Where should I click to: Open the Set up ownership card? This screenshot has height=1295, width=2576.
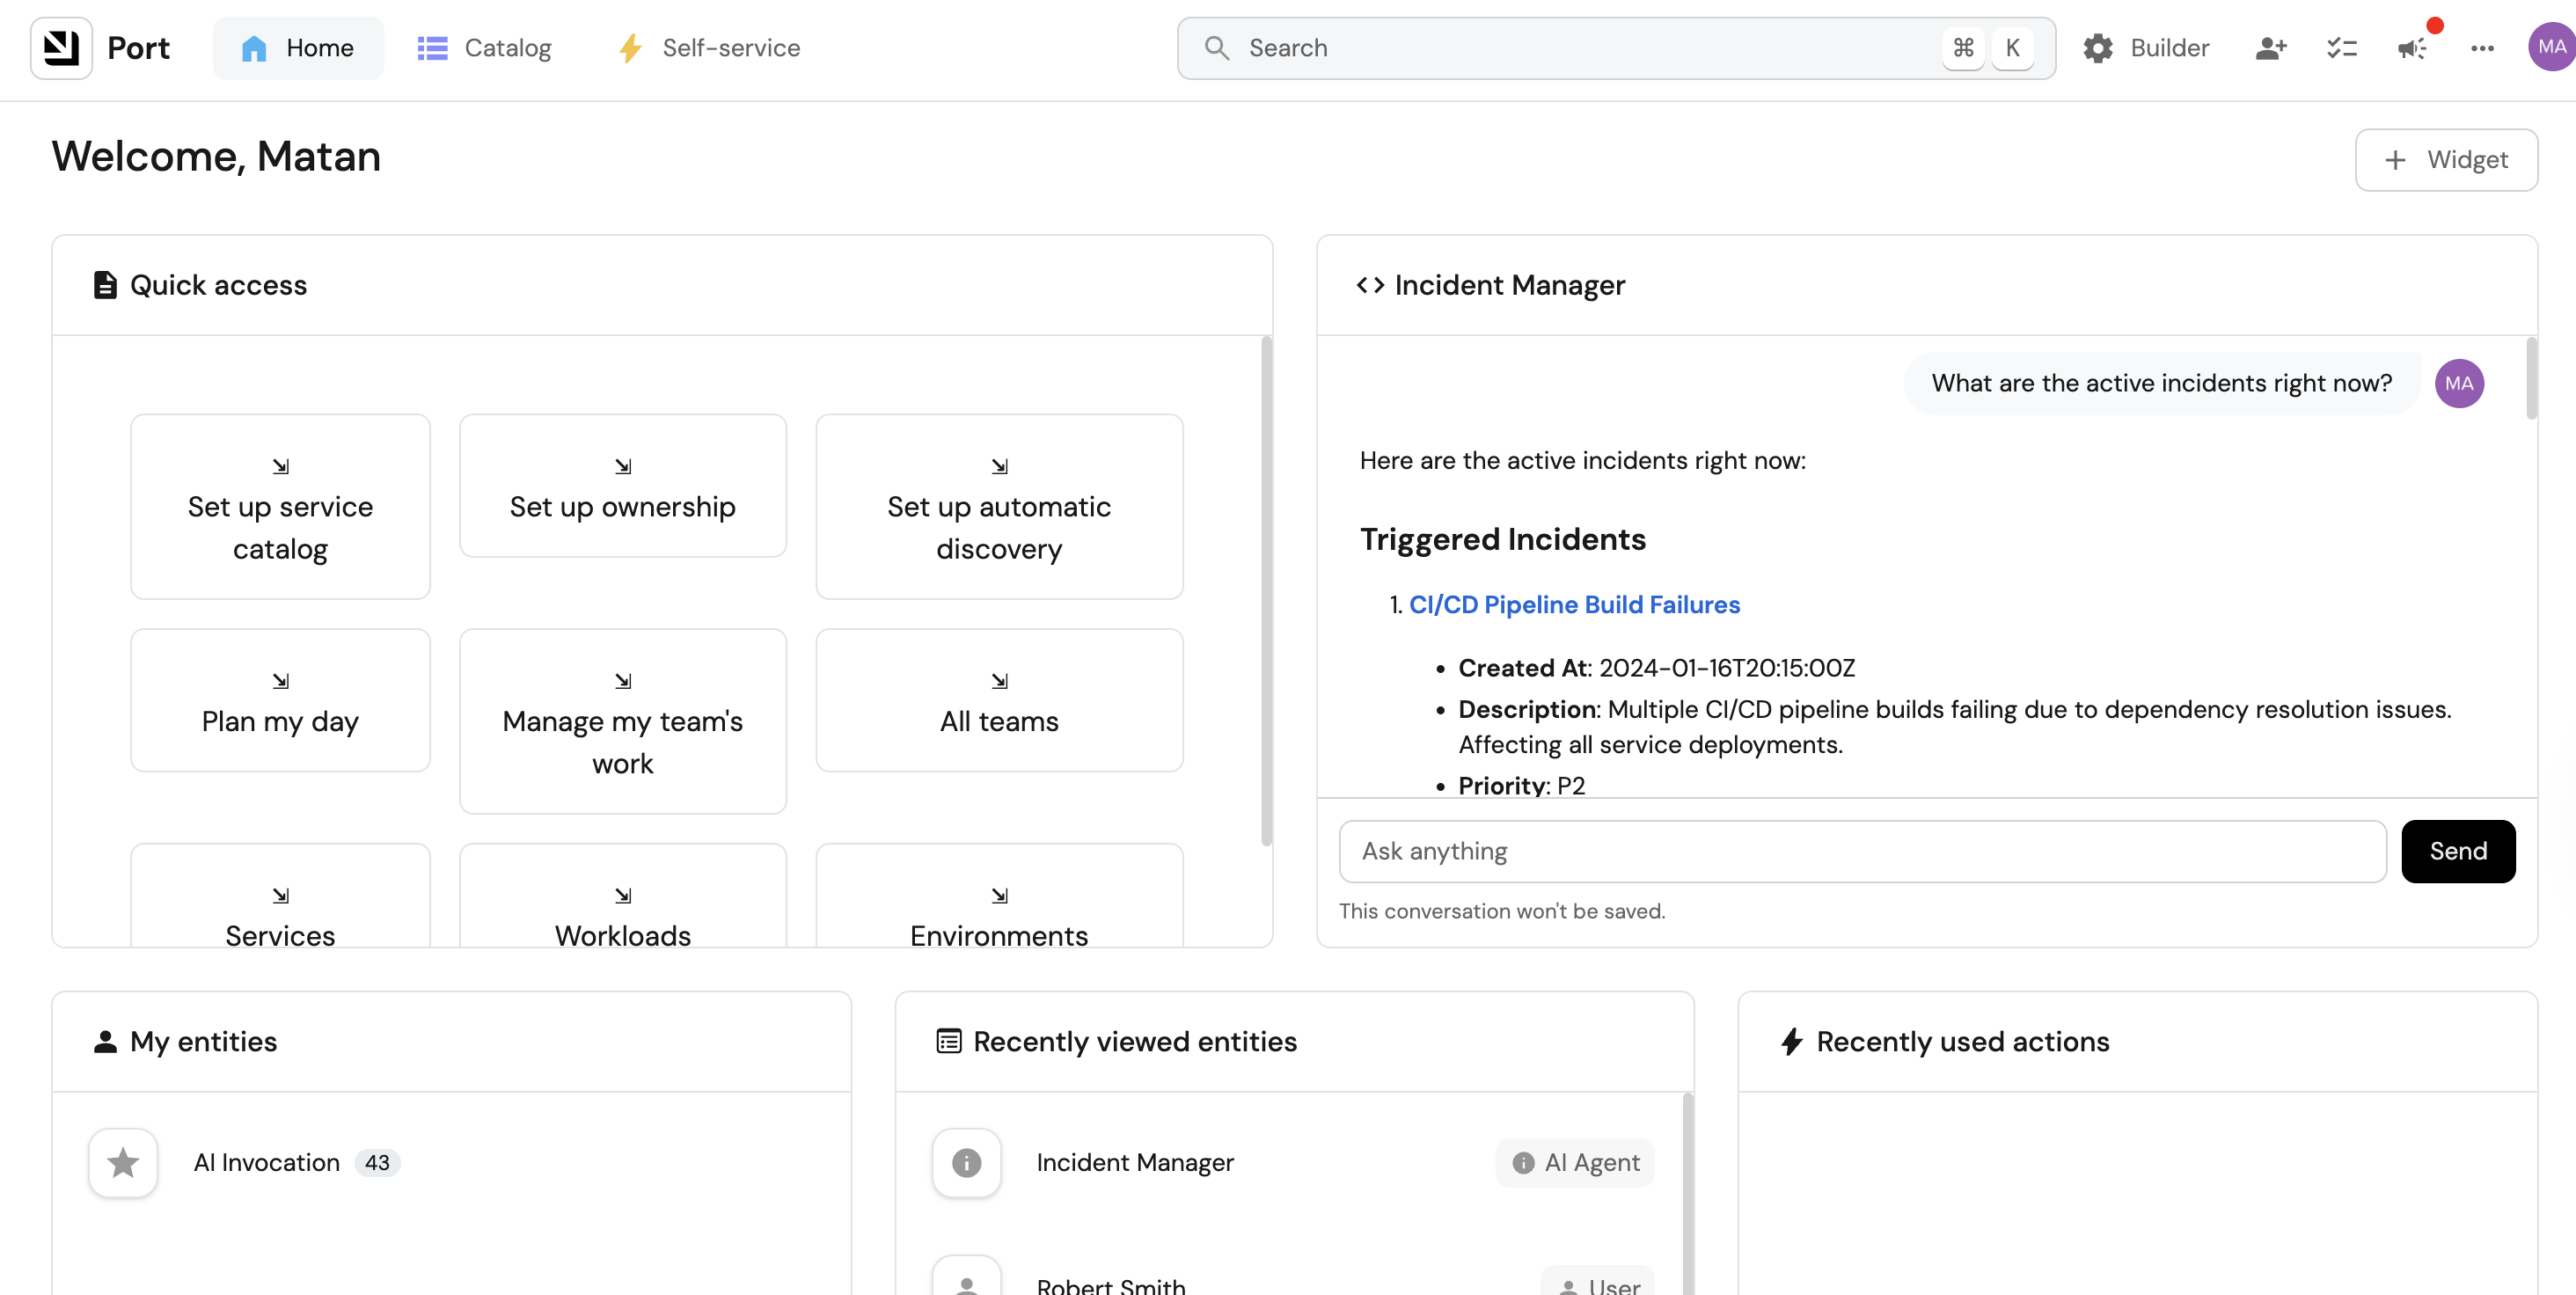click(x=622, y=486)
